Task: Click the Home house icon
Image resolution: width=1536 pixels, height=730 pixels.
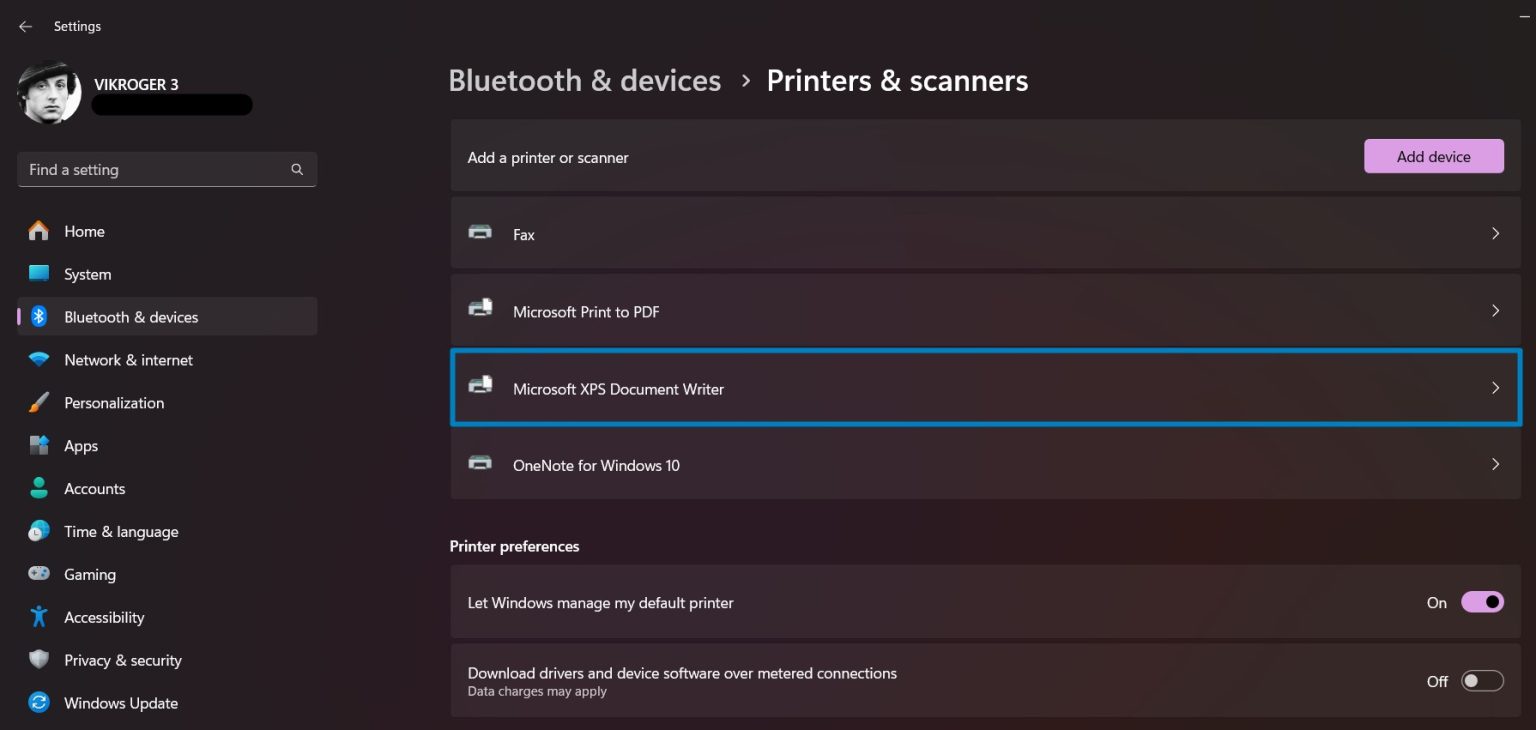Action: coord(38,231)
